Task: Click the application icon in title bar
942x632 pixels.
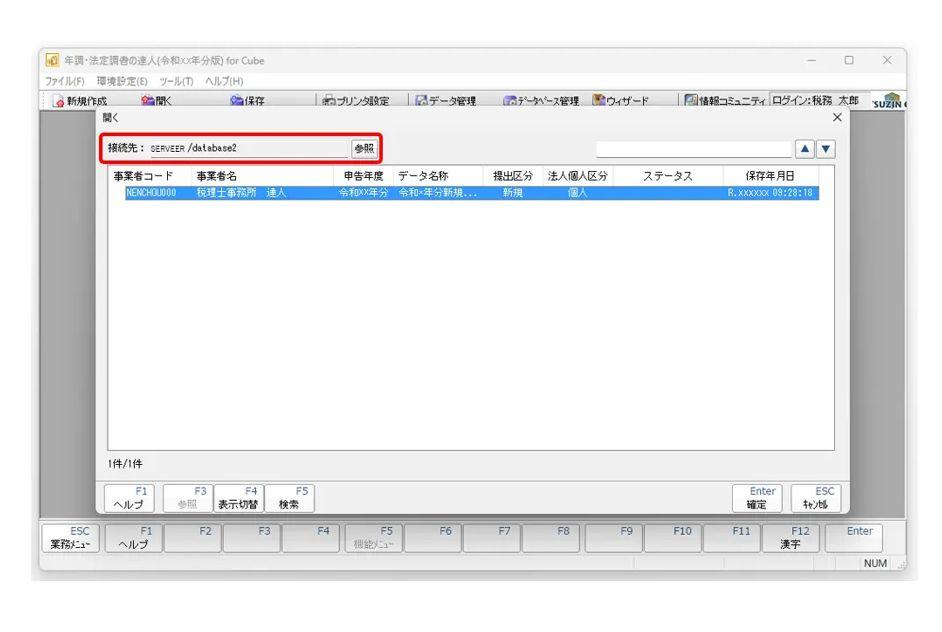Action: [x=53, y=60]
